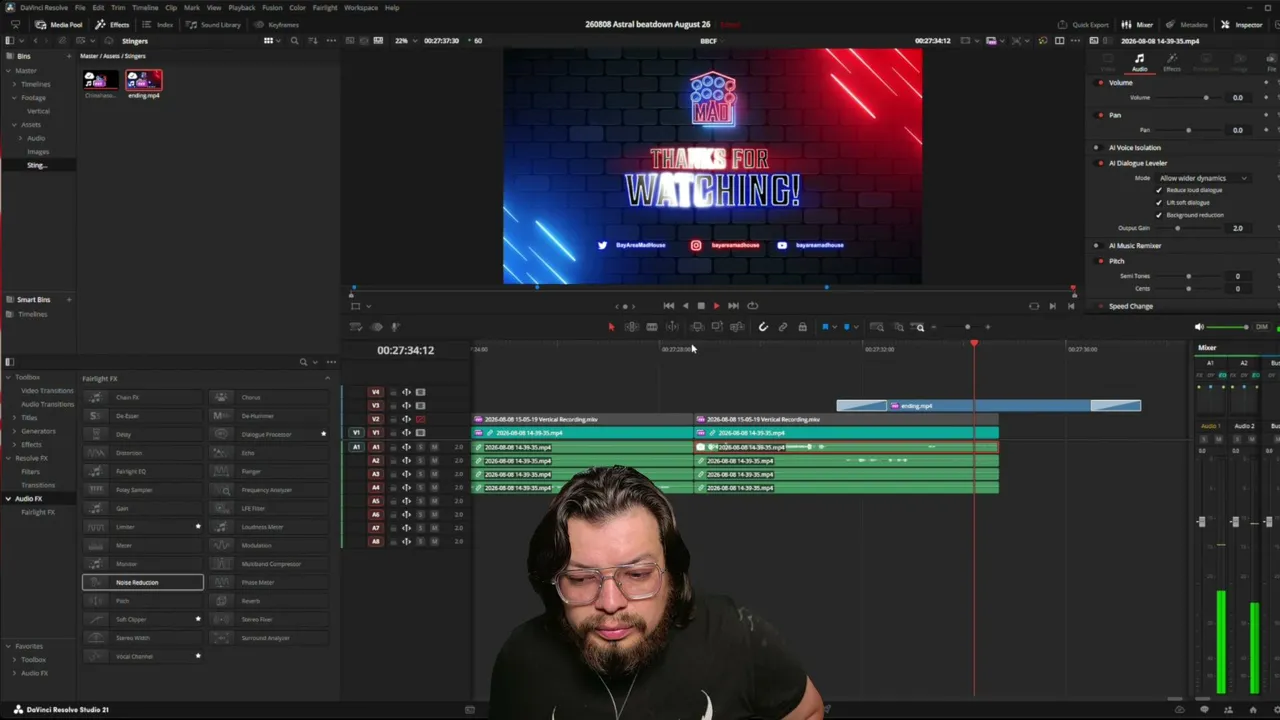Select the Dialogue Processor effect
Image resolution: width=1280 pixels, height=720 pixels.
(266, 434)
